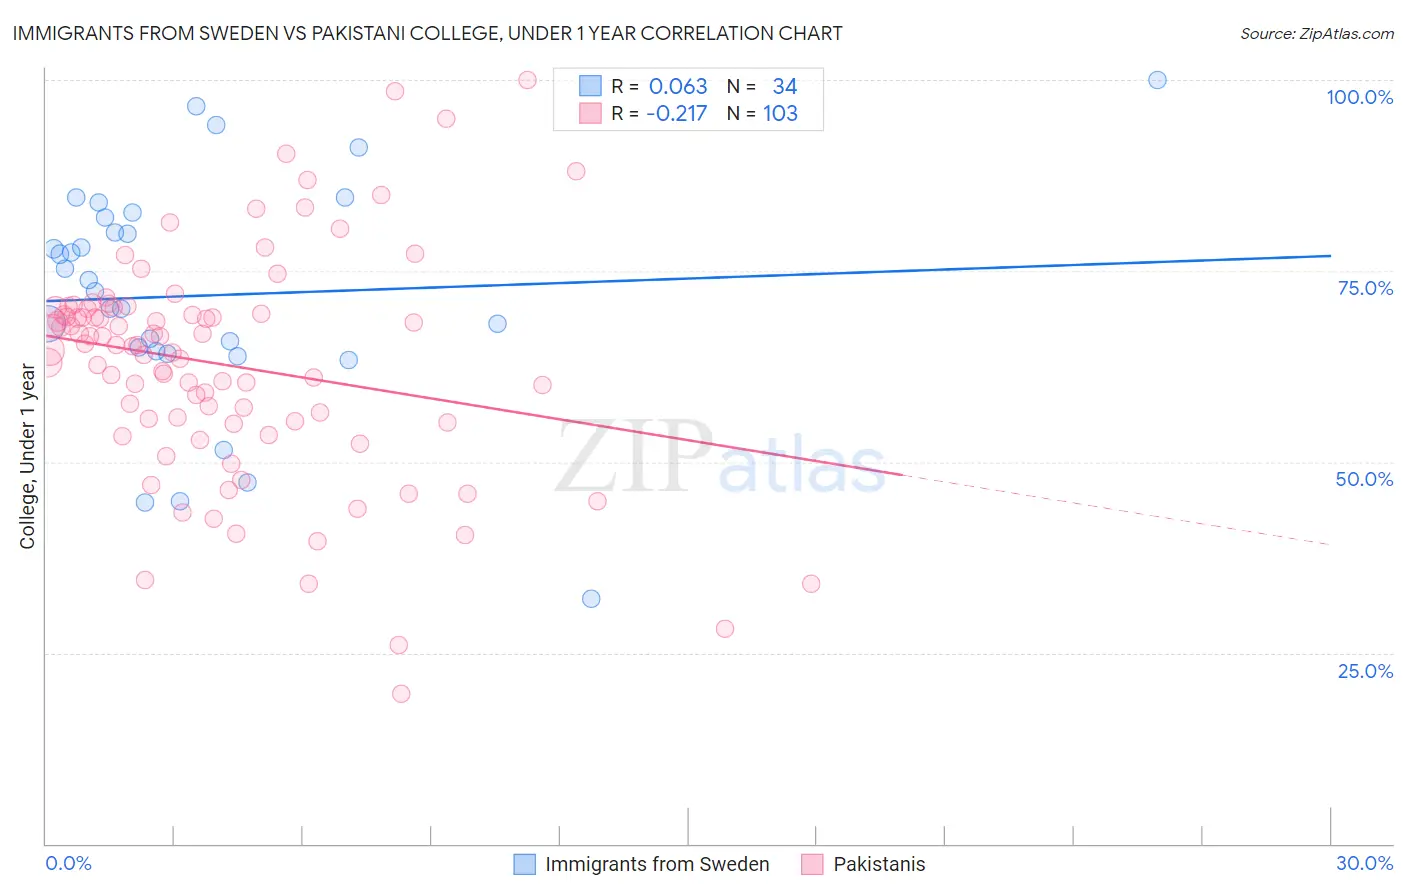This screenshot has width=1406, height=892.
Task: Click the 0.0% x-axis label
Action: 68,863
